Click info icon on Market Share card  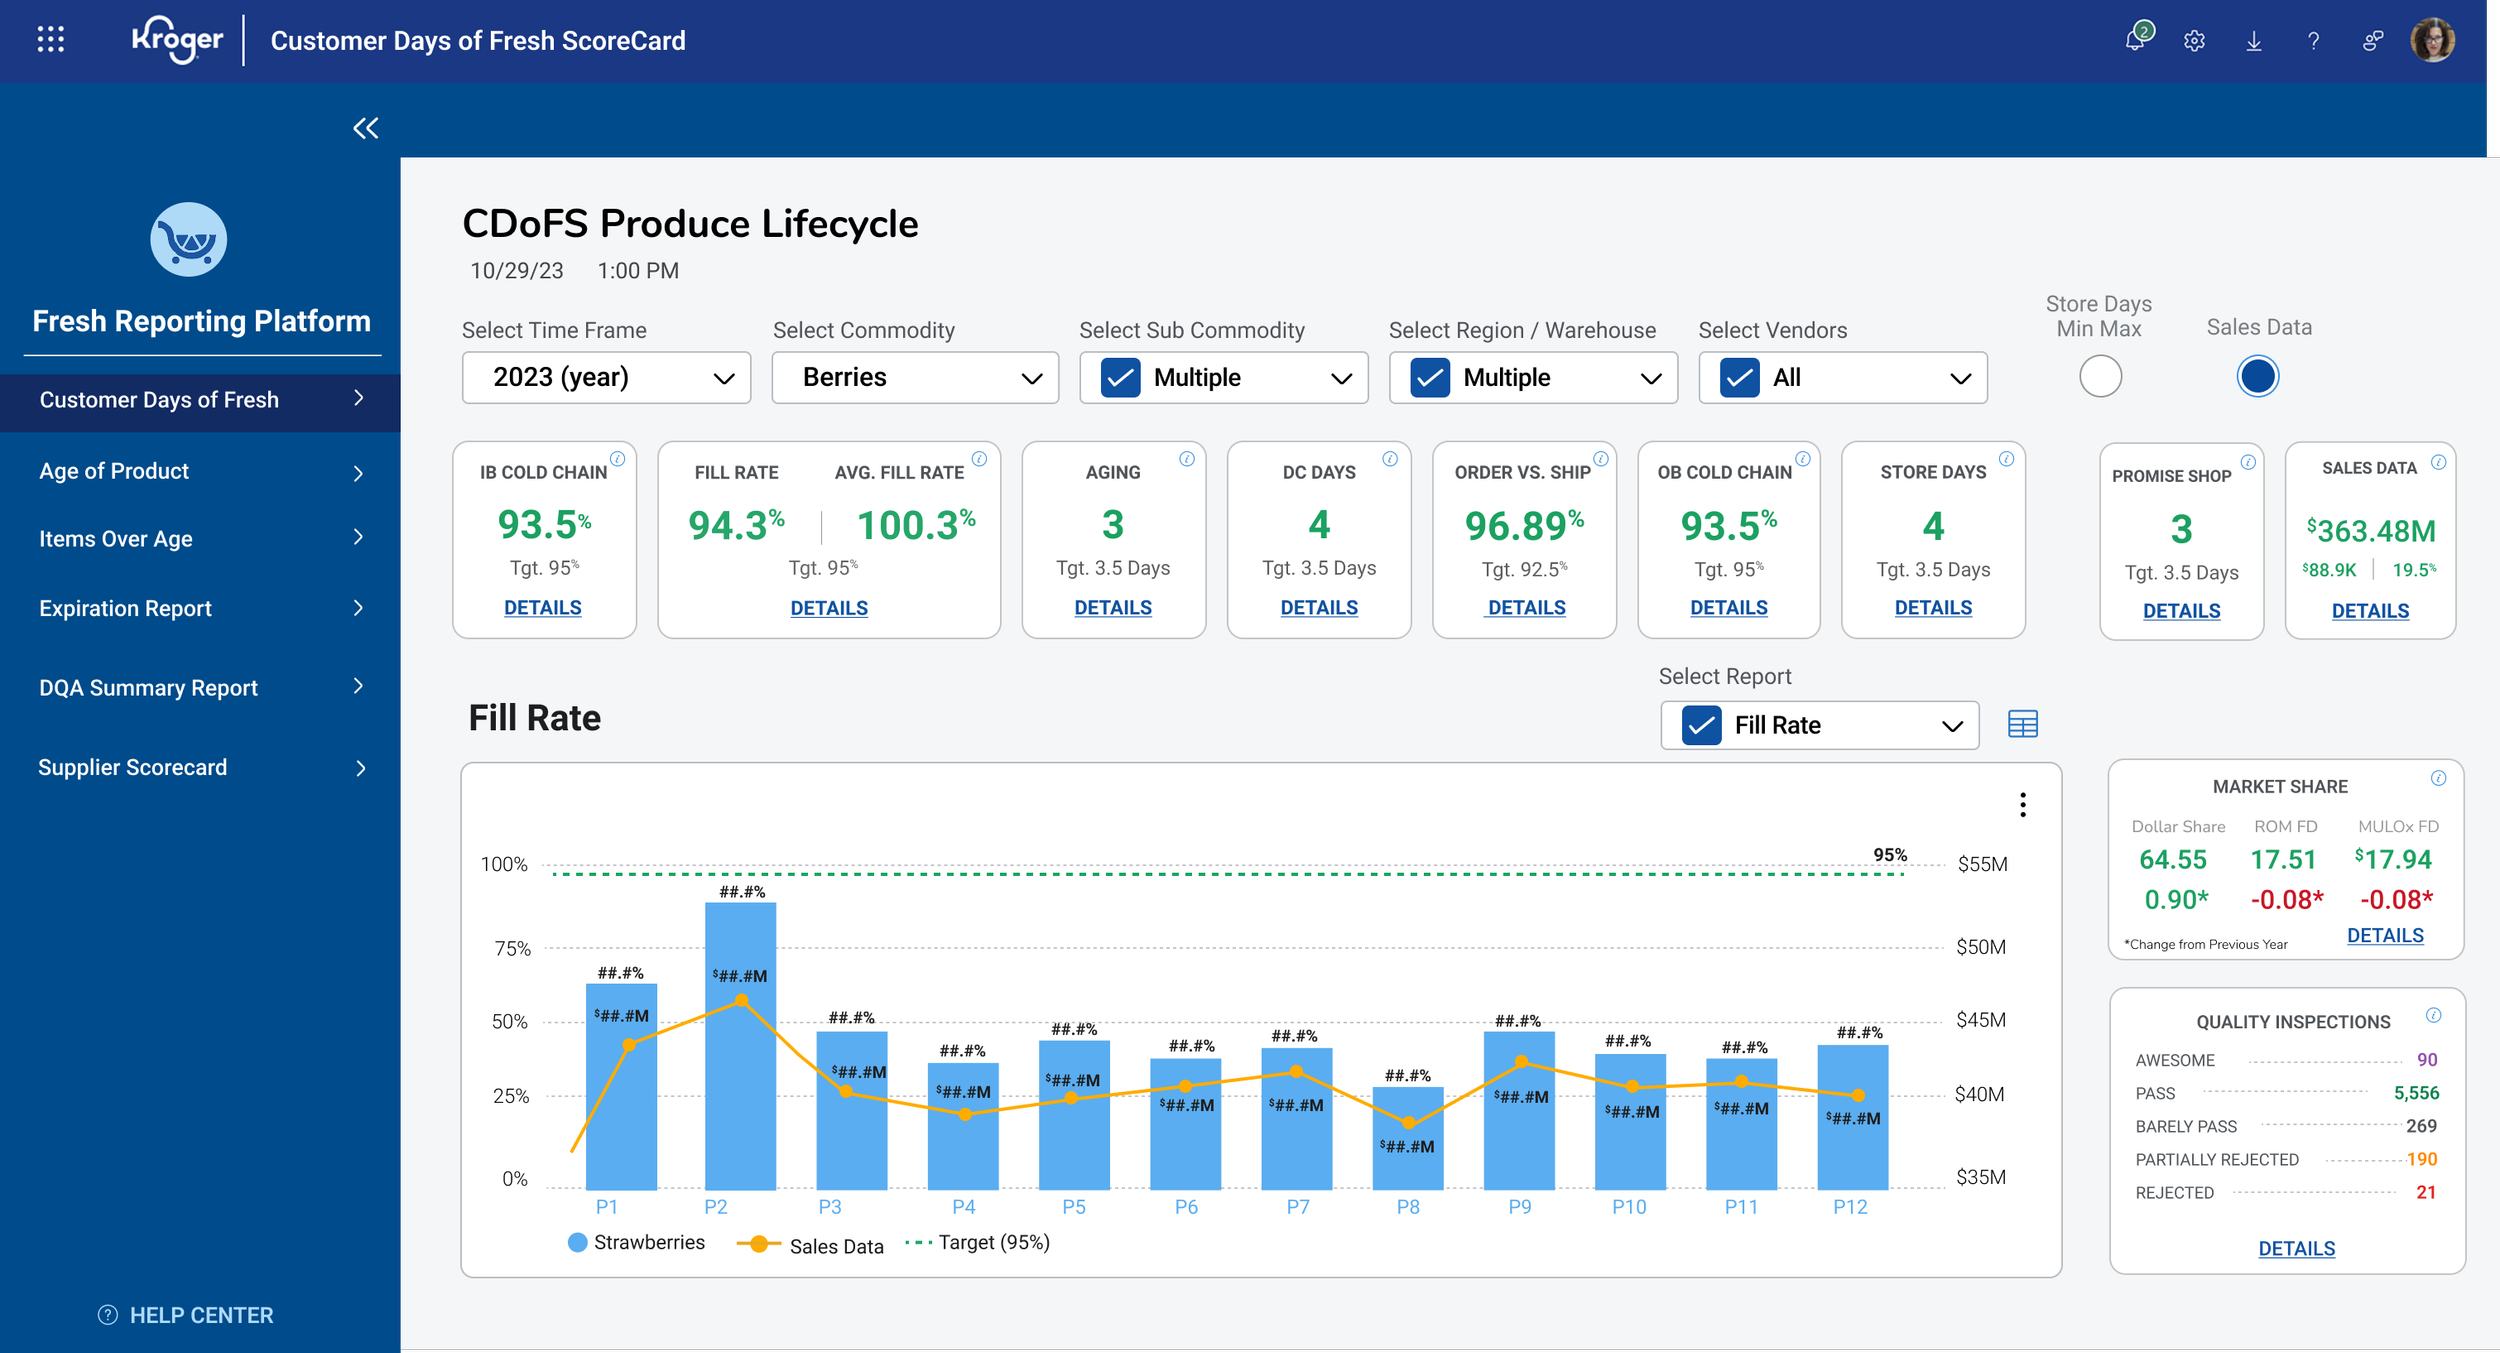point(2439,779)
